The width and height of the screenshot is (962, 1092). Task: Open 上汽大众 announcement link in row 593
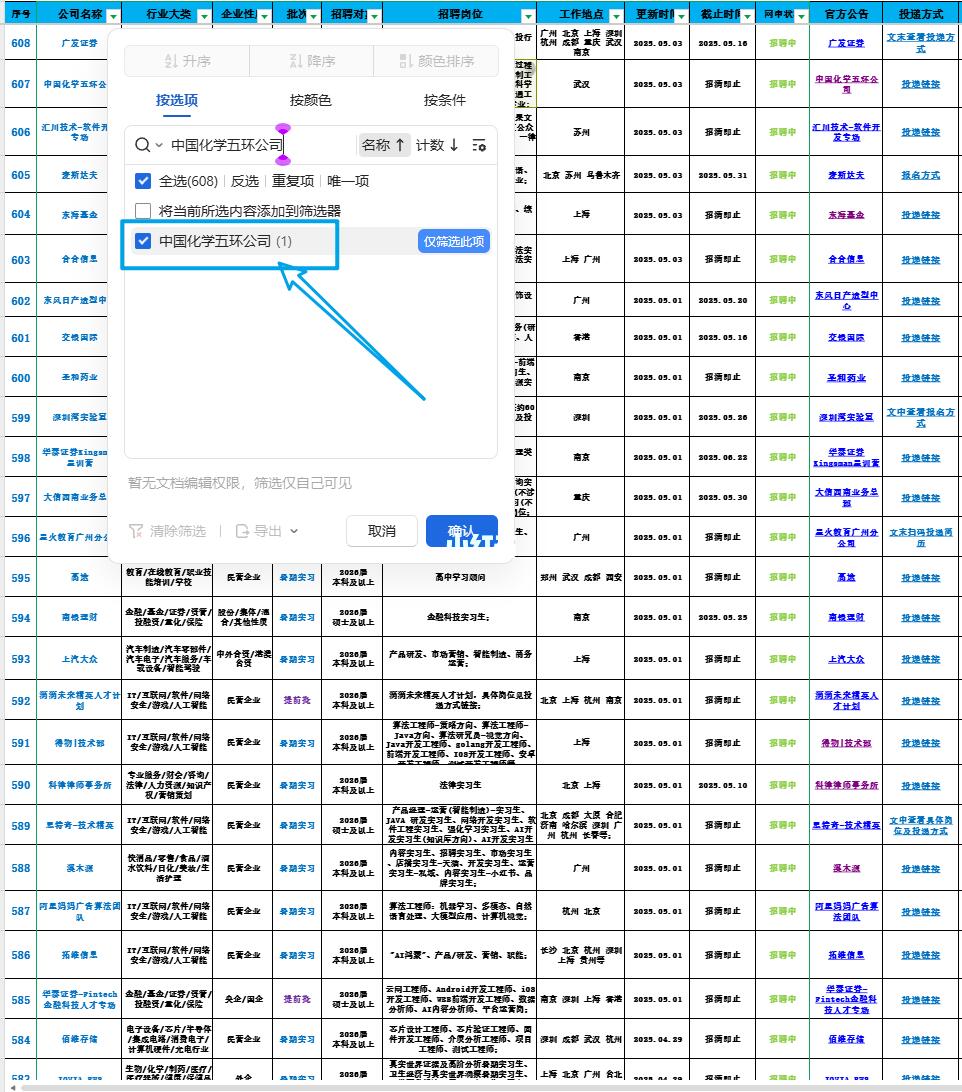[x=846, y=660]
